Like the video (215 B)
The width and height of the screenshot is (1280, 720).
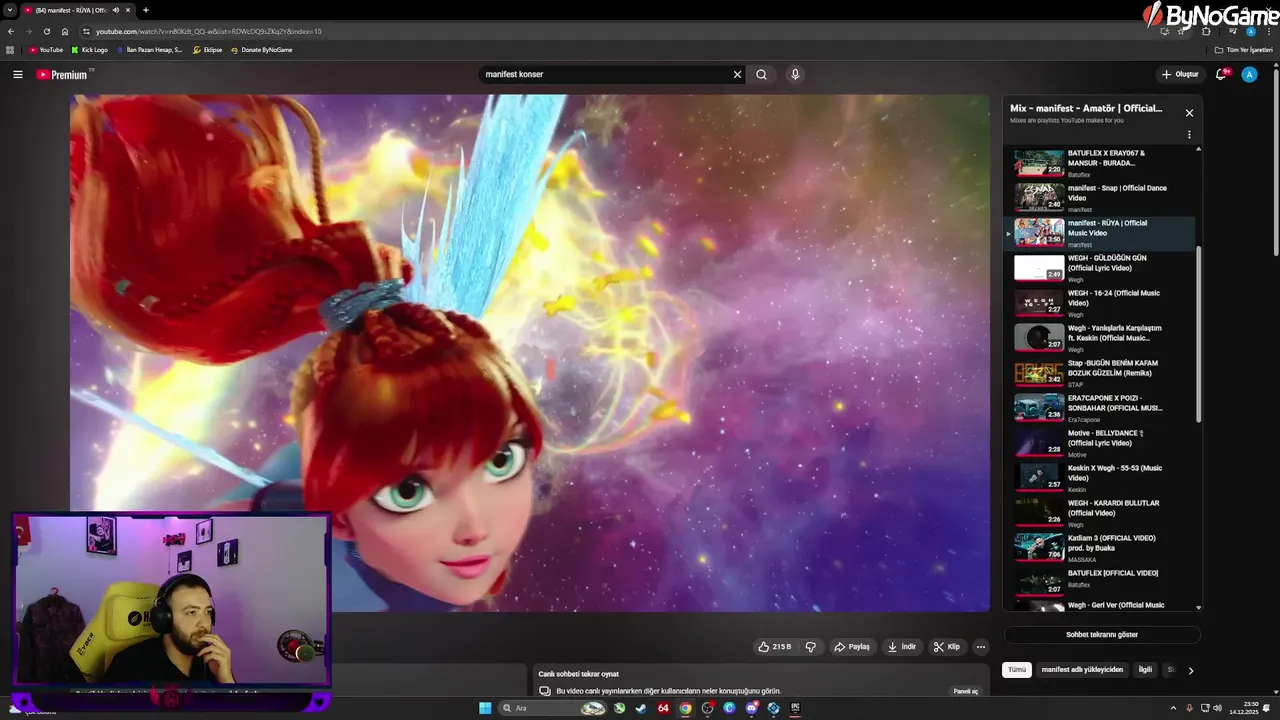[775, 647]
